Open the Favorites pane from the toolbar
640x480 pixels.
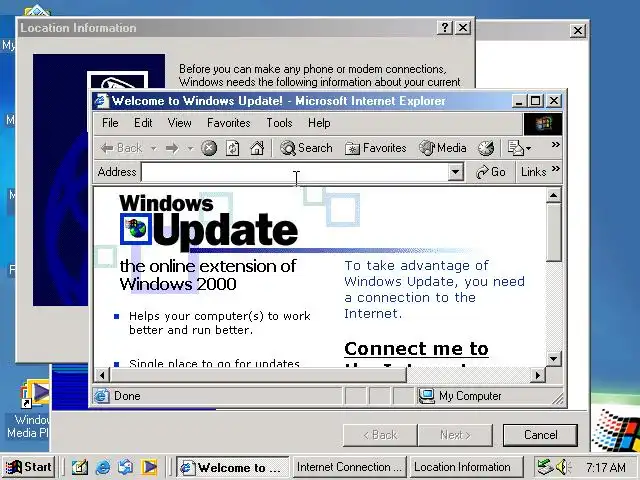[x=376, y=148]
